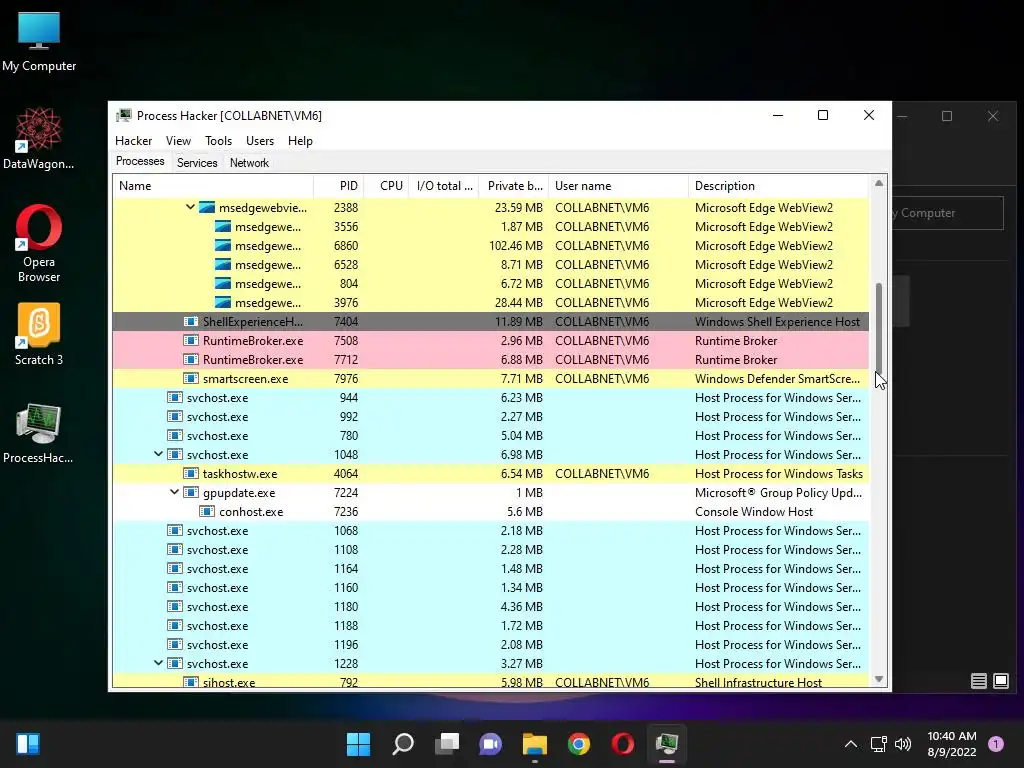1024x768 pixels.
Task: Click the taskhostw.exe process icon
Action: tap(191, 473)
